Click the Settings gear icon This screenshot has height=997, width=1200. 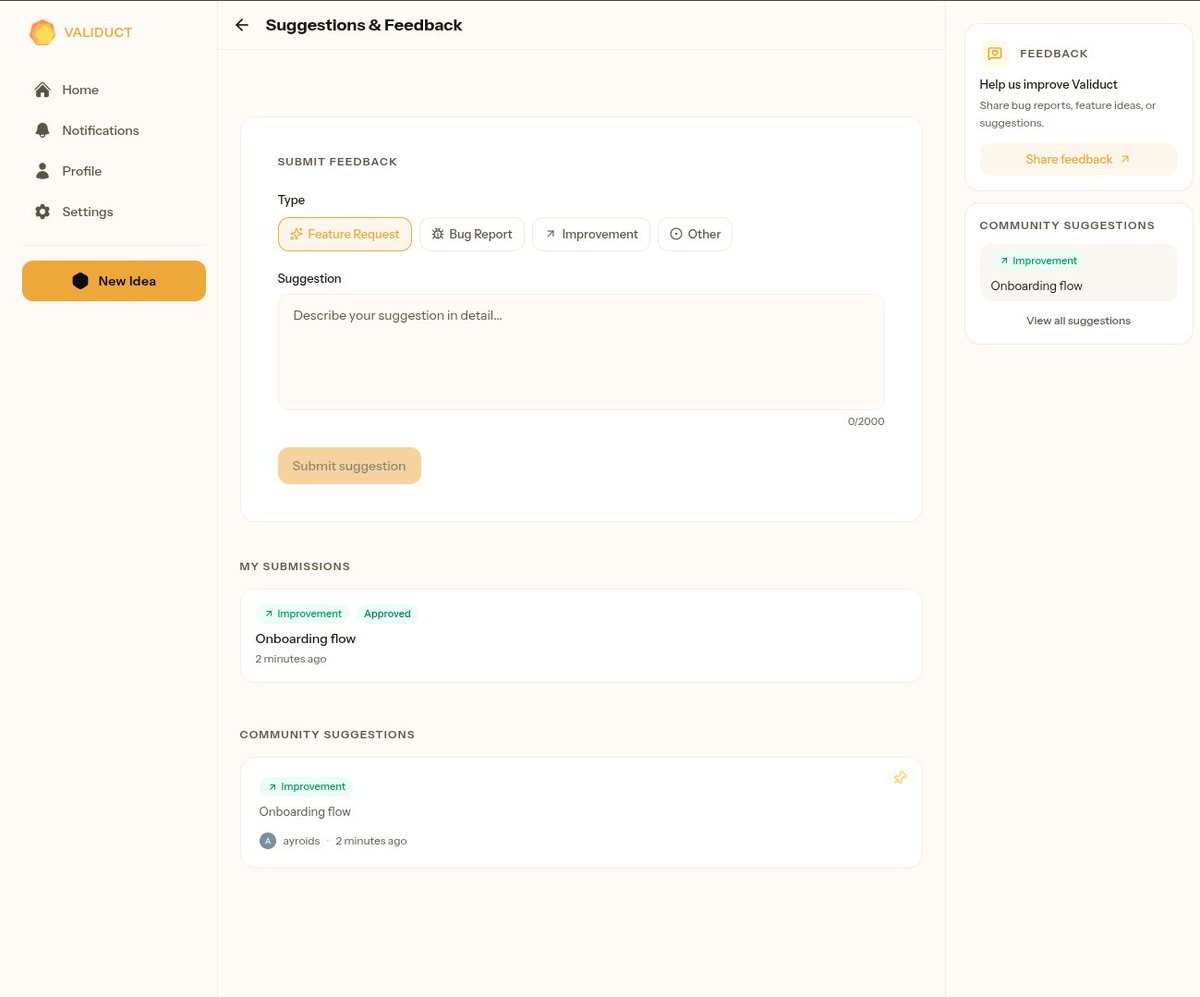[42, 212]
